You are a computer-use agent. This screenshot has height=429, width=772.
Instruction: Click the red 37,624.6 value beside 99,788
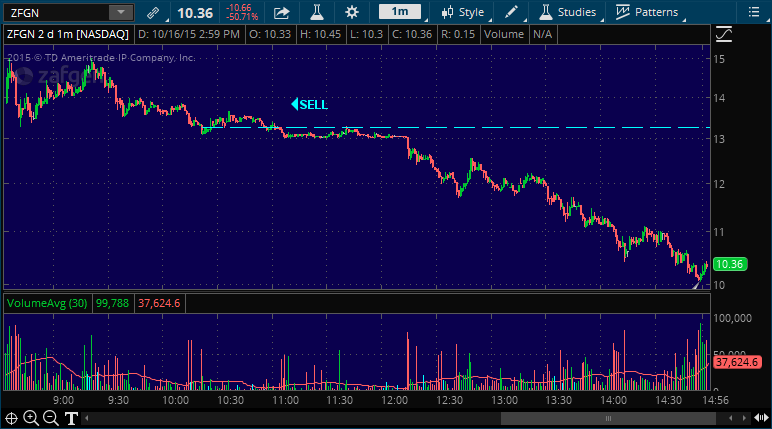159,303
